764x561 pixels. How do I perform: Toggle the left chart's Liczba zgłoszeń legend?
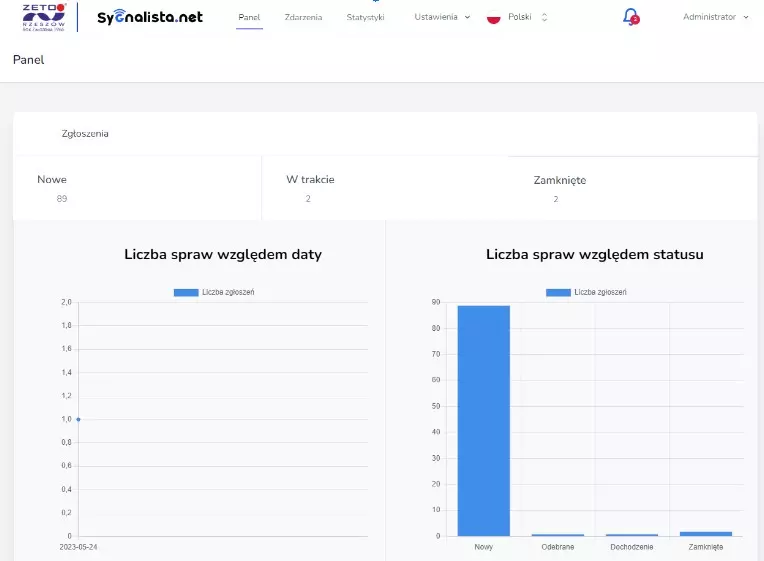213,292
